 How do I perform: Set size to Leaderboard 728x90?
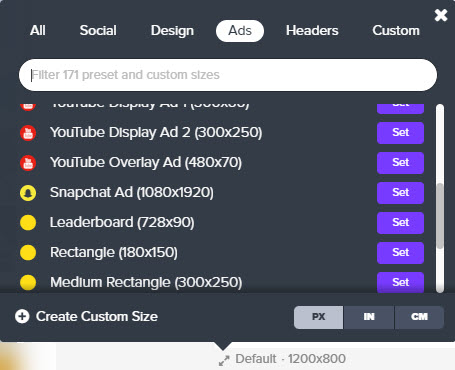(400, 223)
